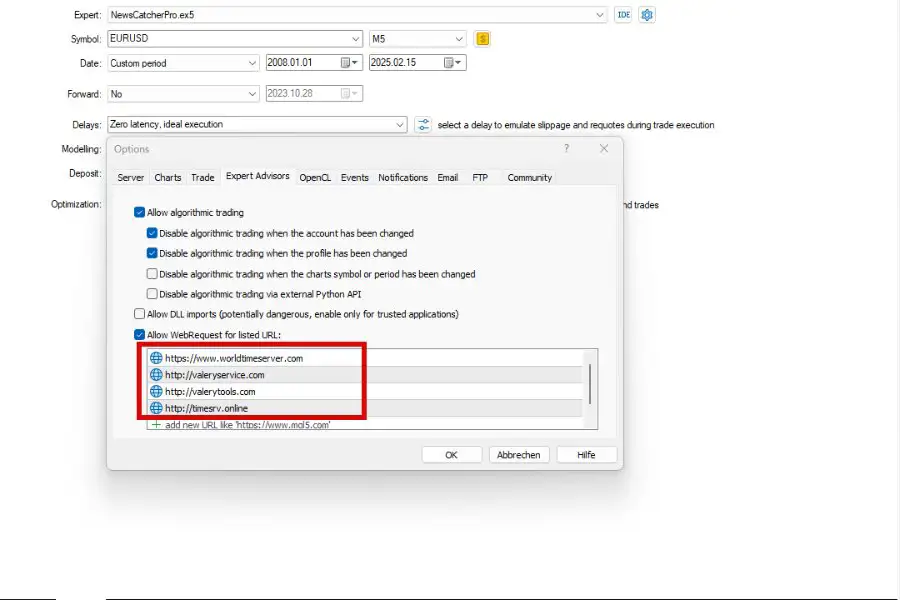The image size is (900, 600).
Task: Click the IDE button next to Expert
Action: click(624, 15)
